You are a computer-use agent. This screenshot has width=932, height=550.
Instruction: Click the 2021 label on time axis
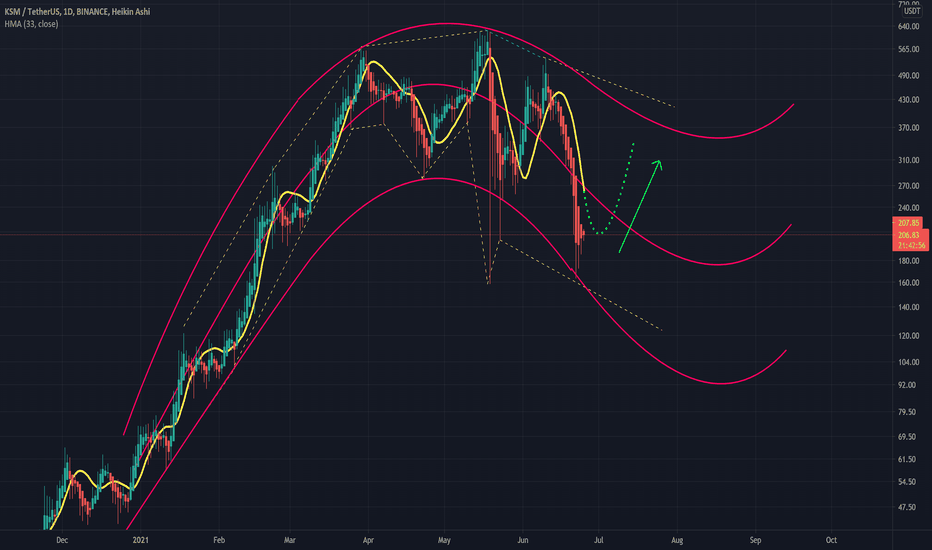click(x=140, y=540)
